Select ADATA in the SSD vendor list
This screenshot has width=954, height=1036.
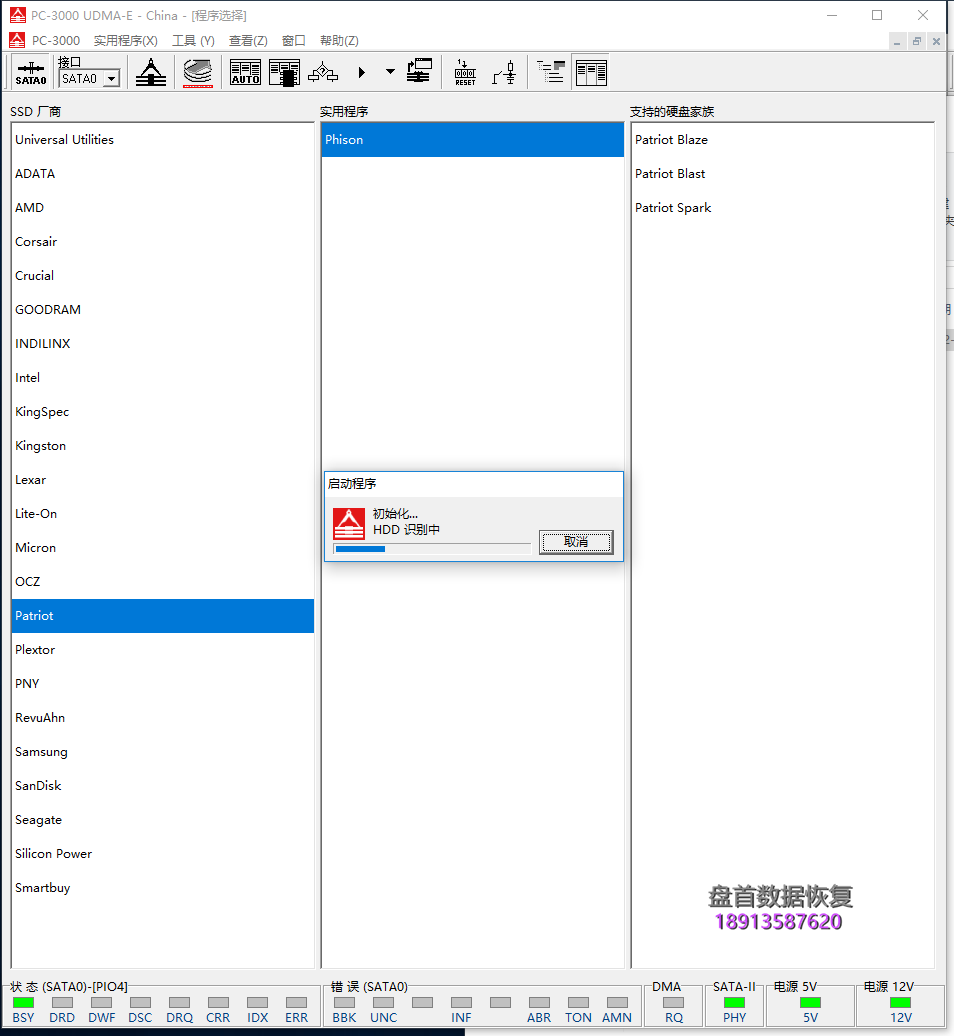163,174
